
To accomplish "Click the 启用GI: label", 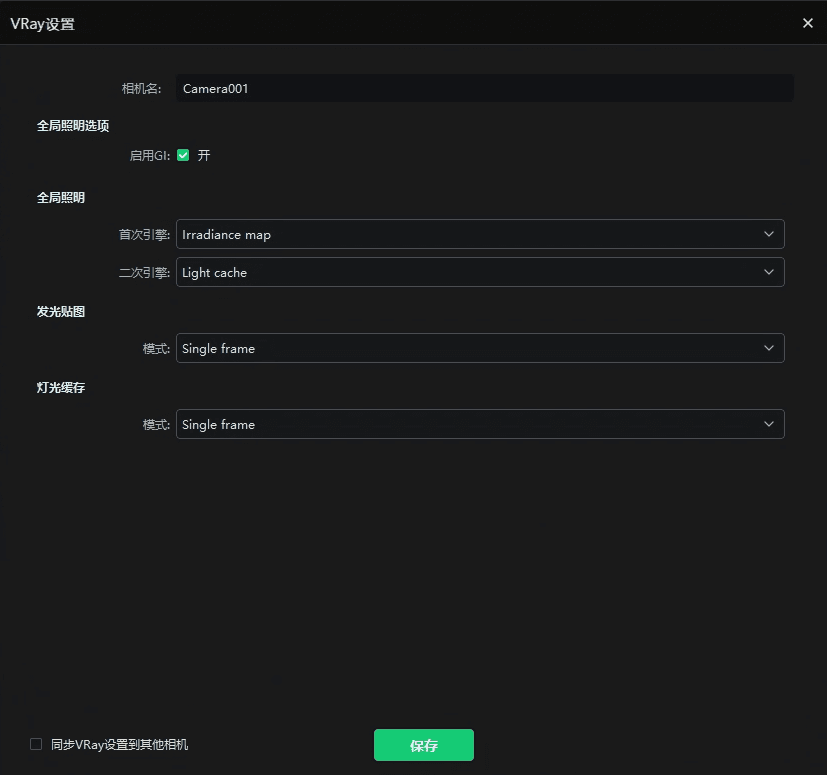I will [150, 156].
